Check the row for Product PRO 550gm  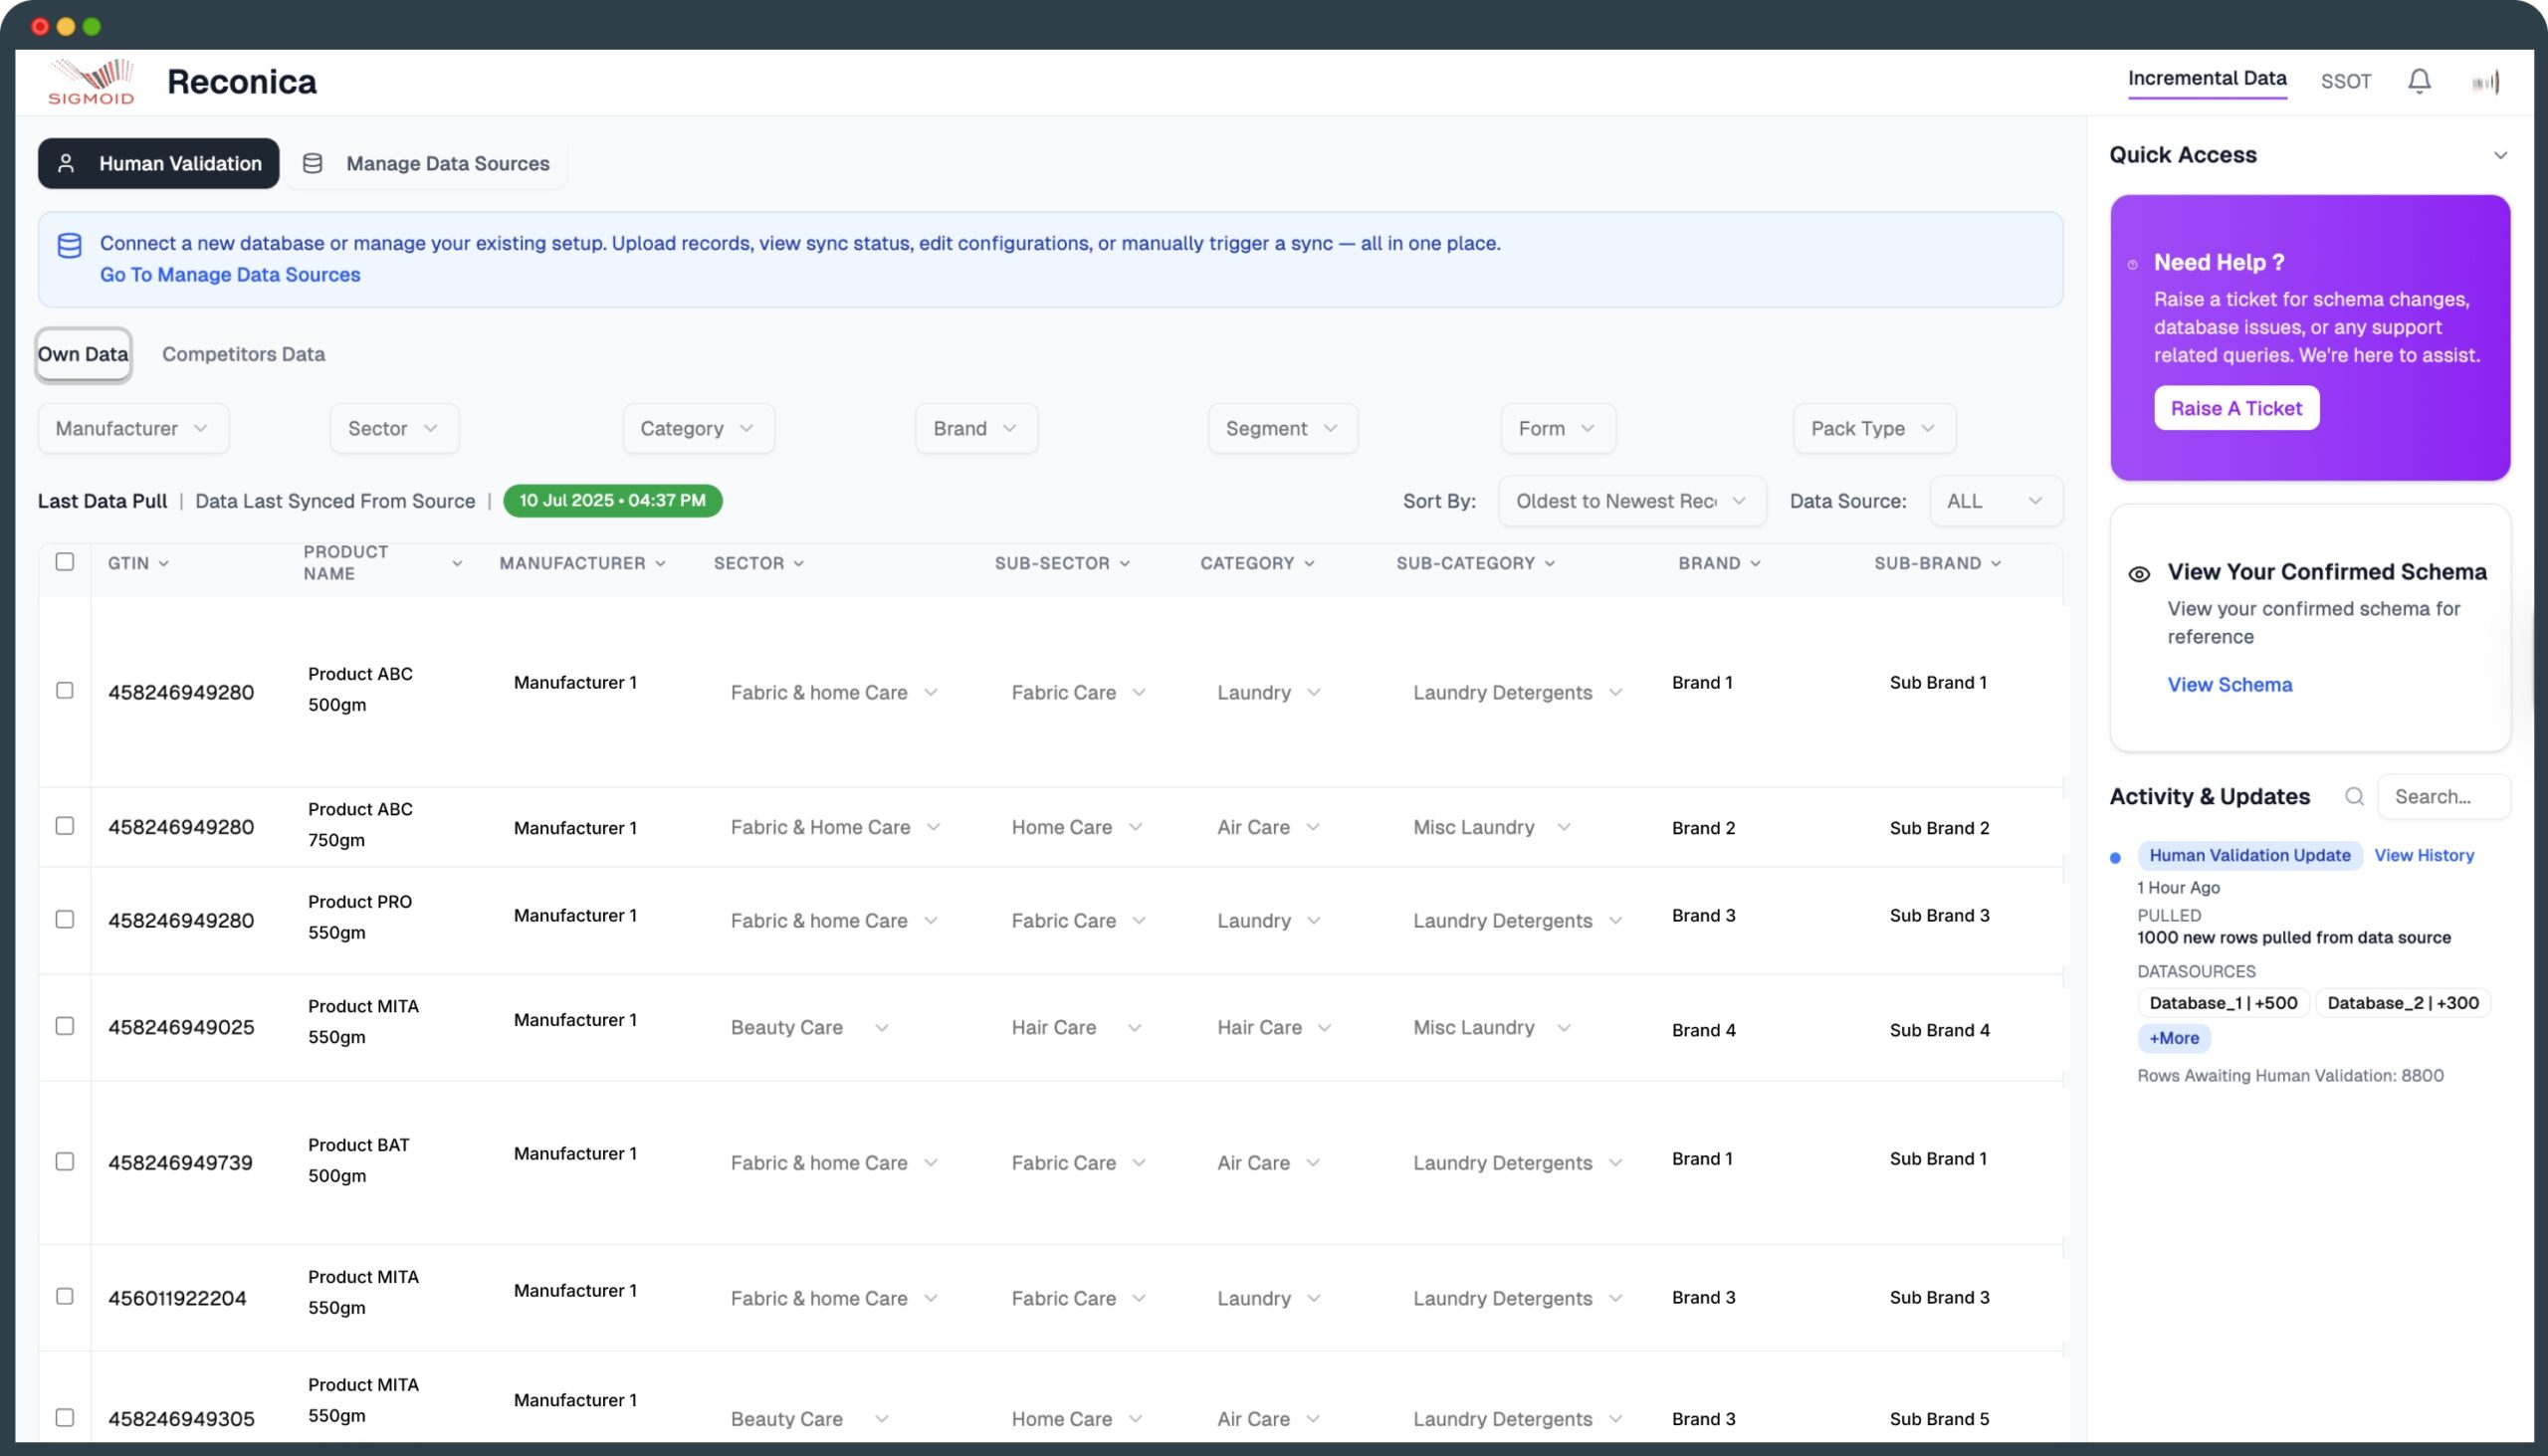pos(65,918)
